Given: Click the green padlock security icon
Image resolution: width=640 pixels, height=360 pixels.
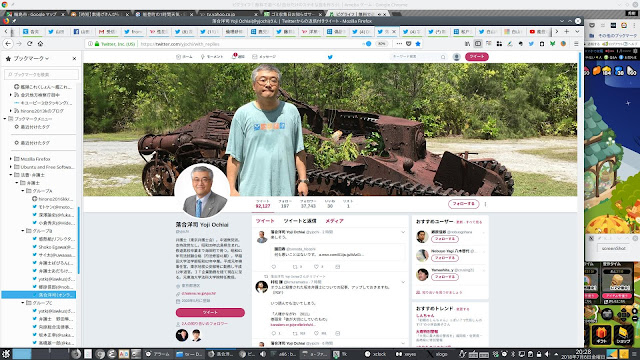Looking at the screenshot, I should click(97, 44).
